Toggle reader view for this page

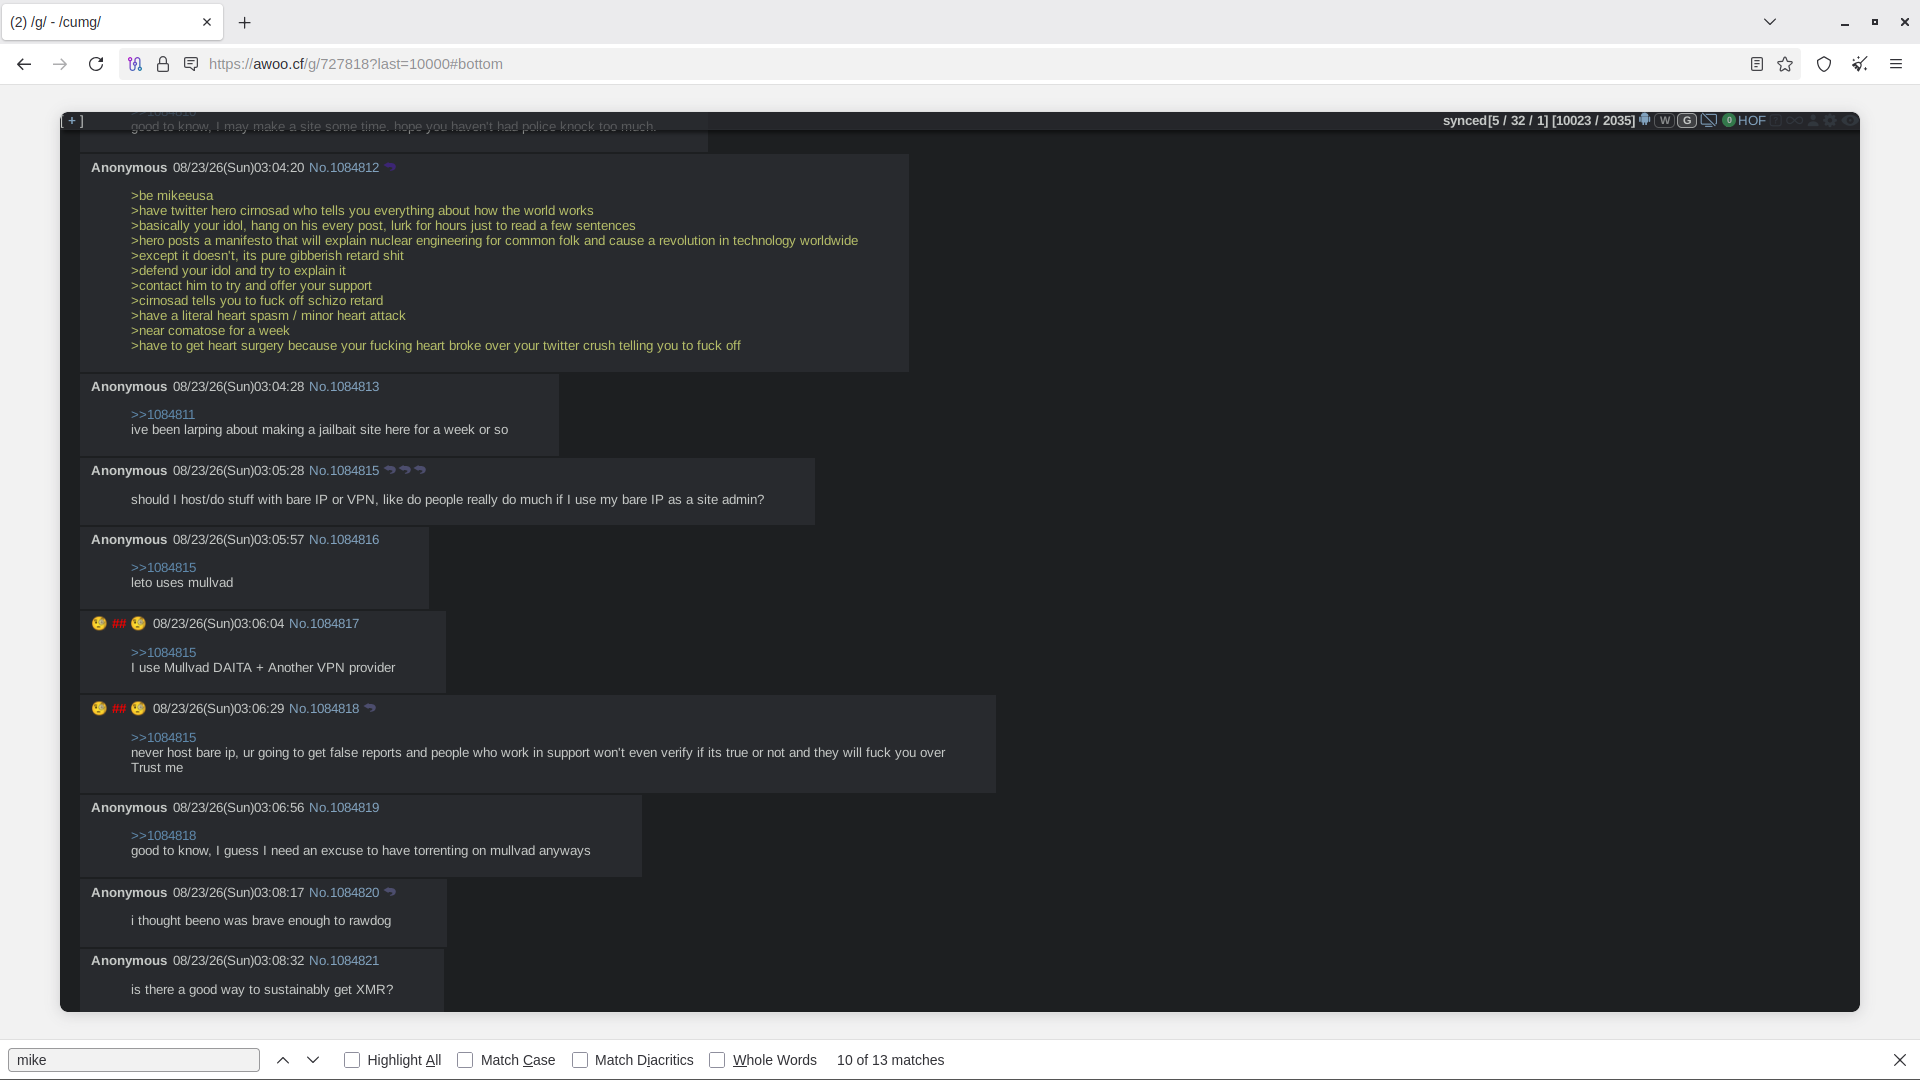coord(1757,64)
